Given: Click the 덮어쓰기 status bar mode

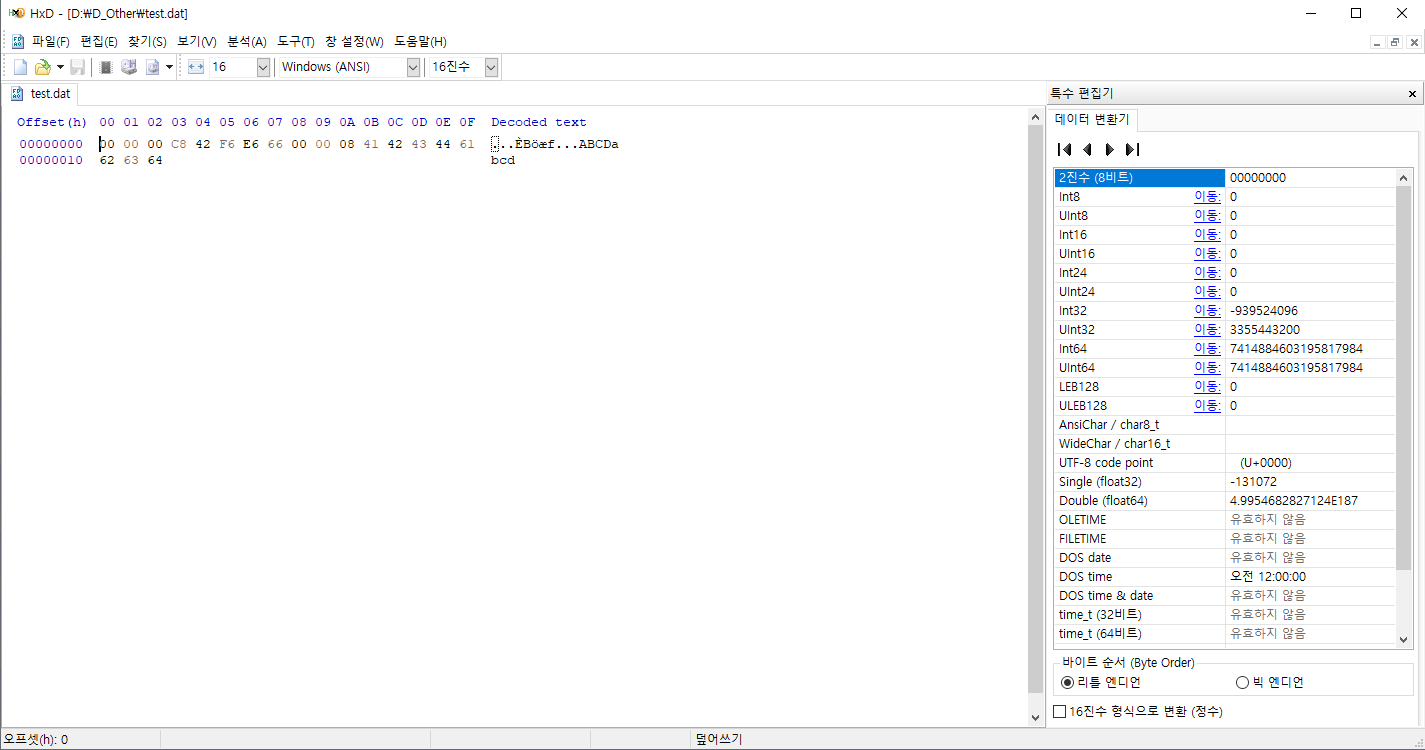Looking at the screenshot, I should pos(719,740).
